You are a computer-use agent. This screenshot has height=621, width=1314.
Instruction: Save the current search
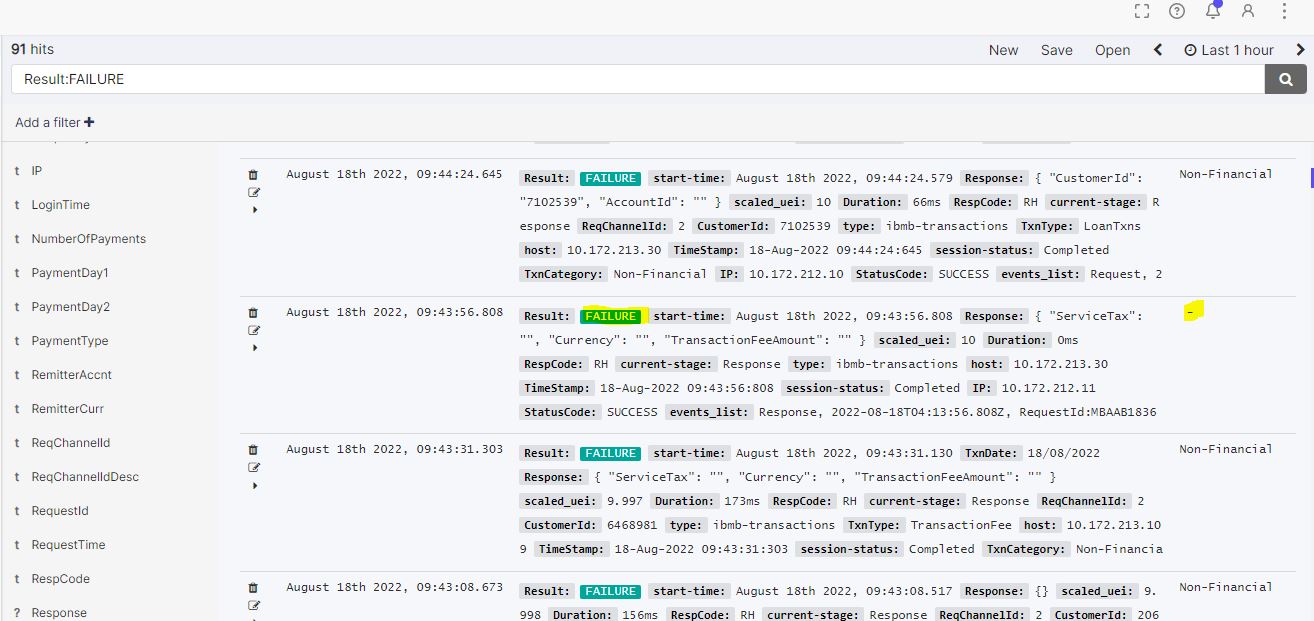click(x=1057, y=50)
